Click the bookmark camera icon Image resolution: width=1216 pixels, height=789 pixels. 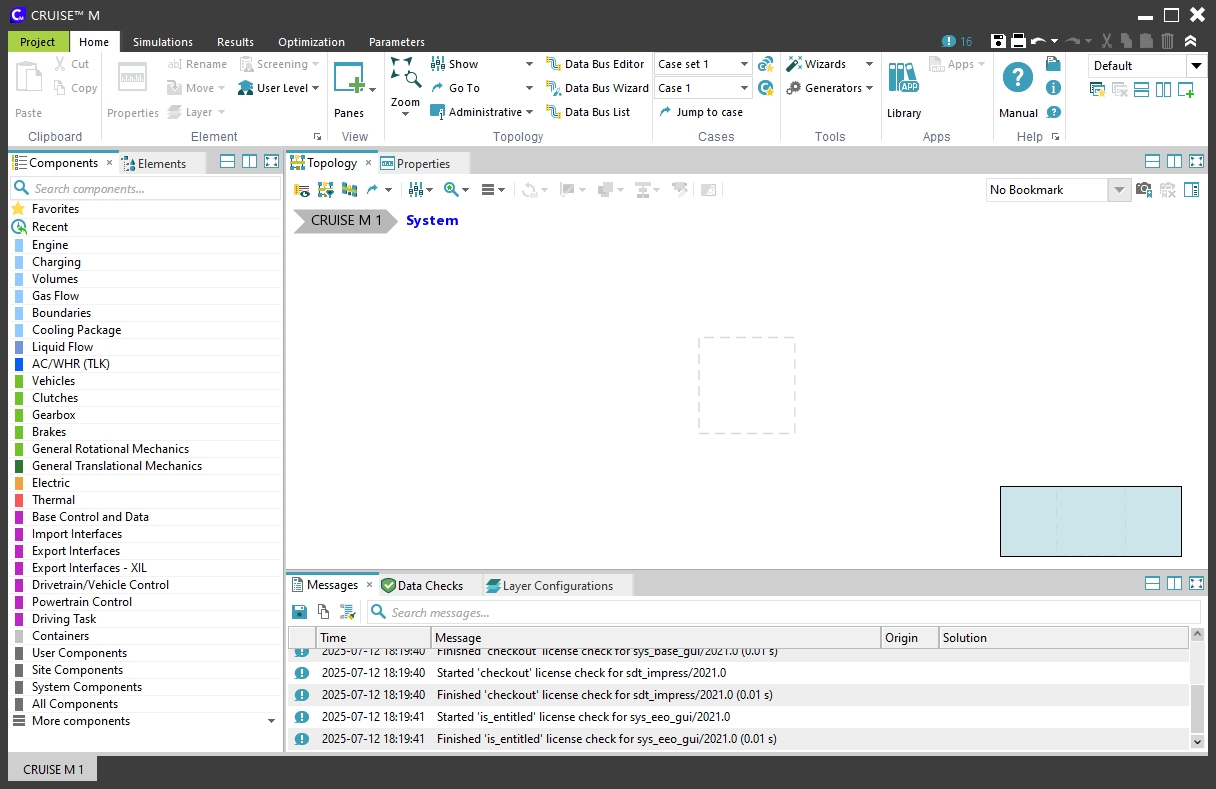point(1144,190)
